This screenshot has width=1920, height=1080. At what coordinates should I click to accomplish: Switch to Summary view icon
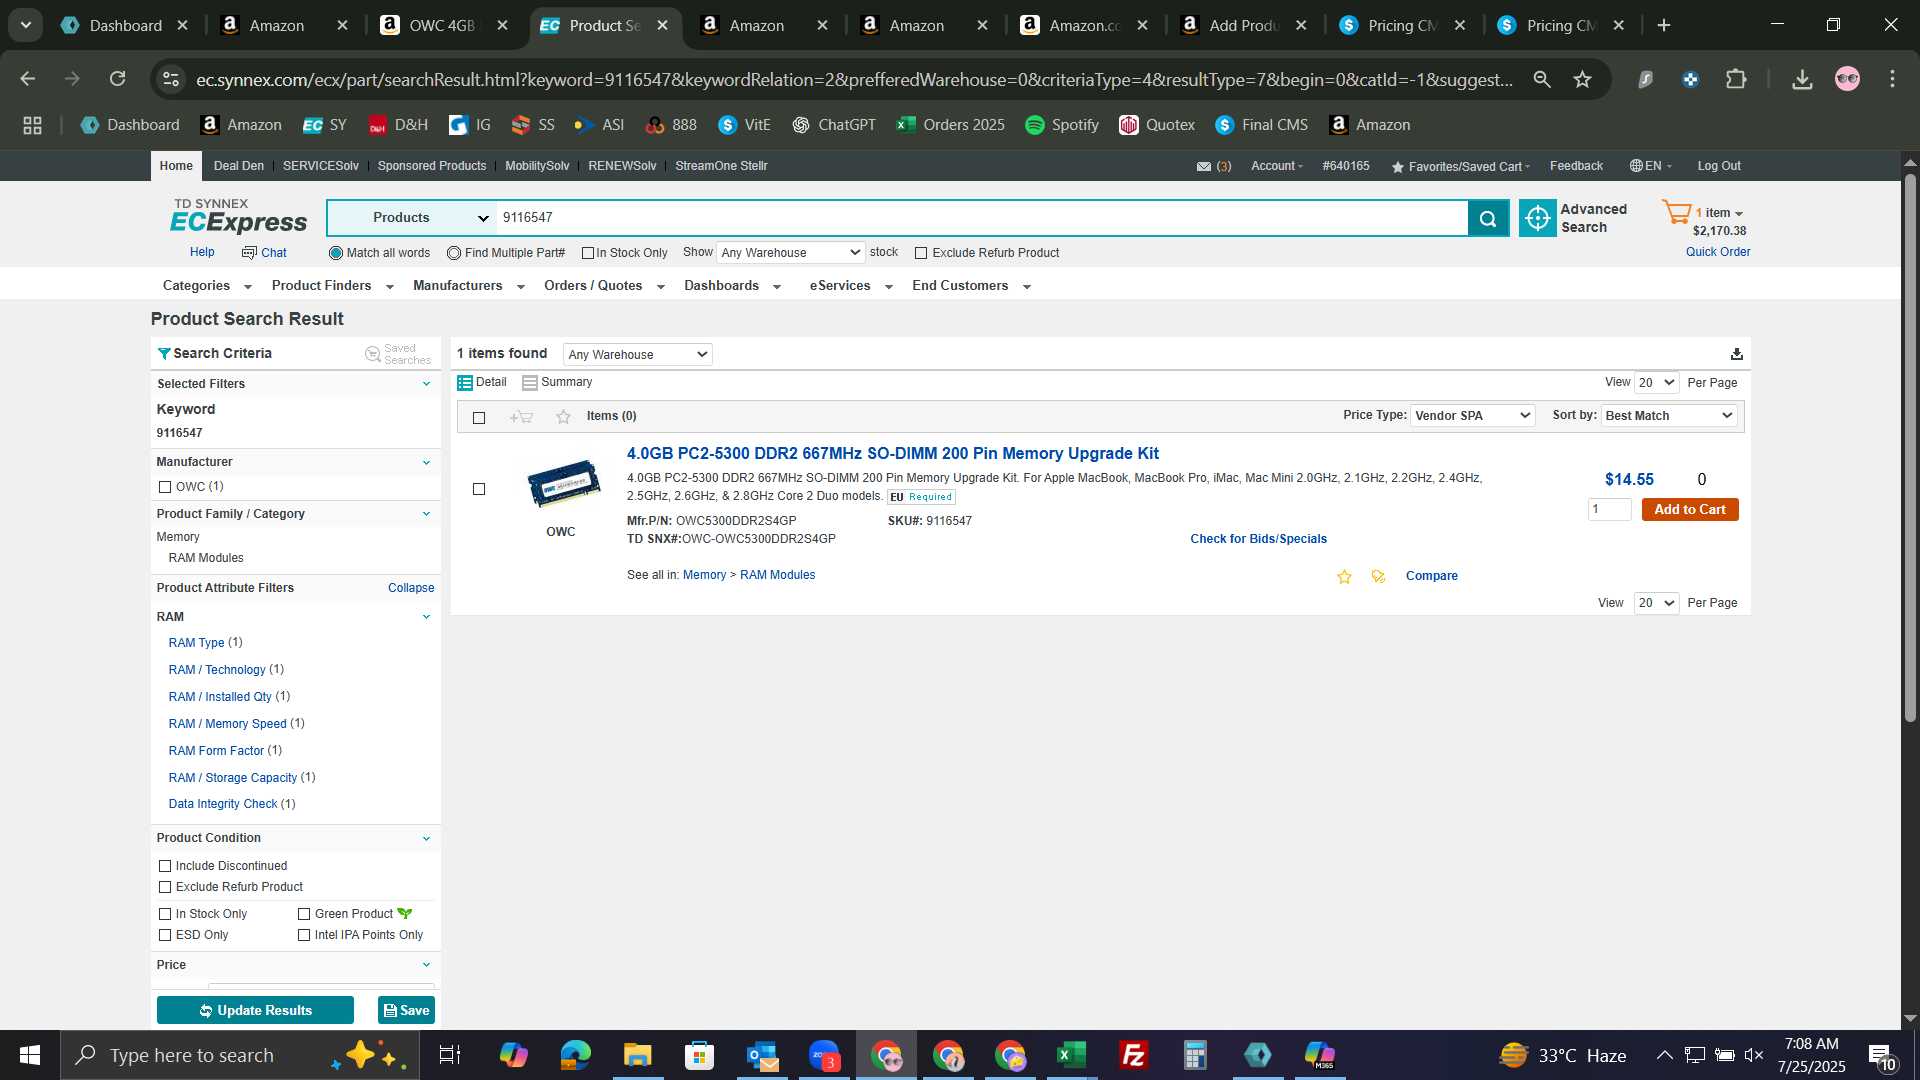(x=530, y=383)
